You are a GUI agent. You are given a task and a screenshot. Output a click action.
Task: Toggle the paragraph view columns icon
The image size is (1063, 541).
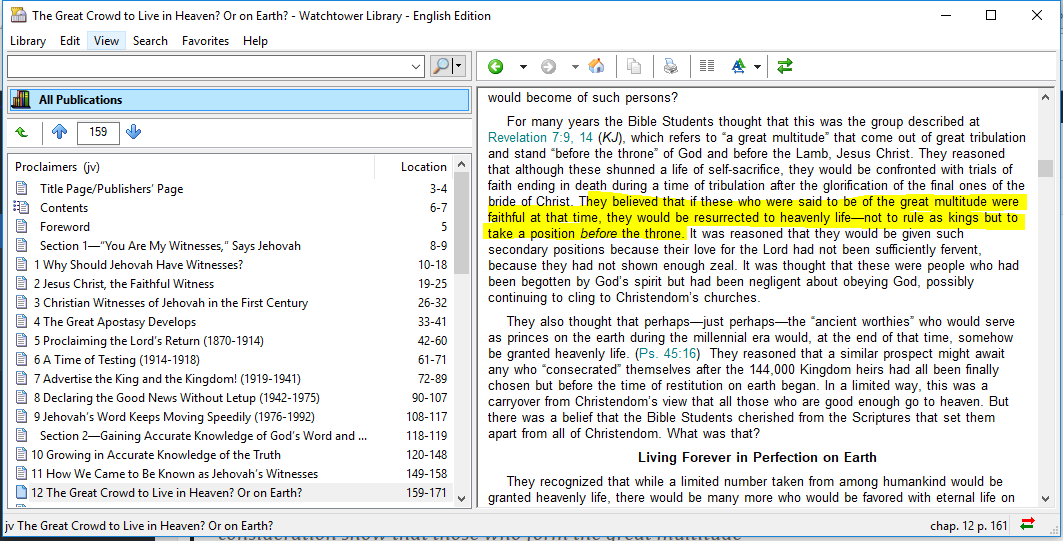click(x=707, y=67)
